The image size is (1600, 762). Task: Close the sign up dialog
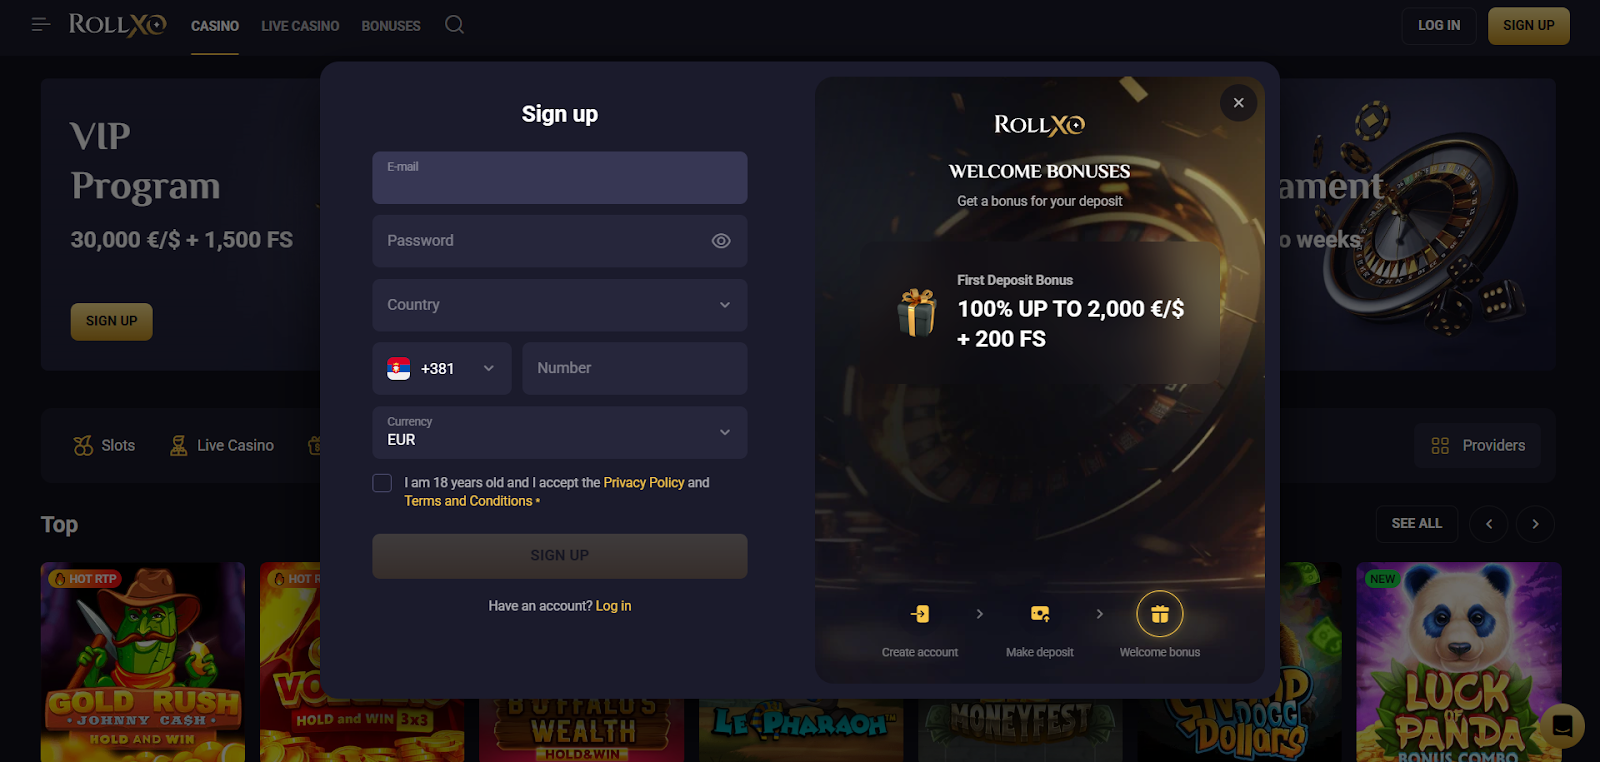[x=1238, y=103]
